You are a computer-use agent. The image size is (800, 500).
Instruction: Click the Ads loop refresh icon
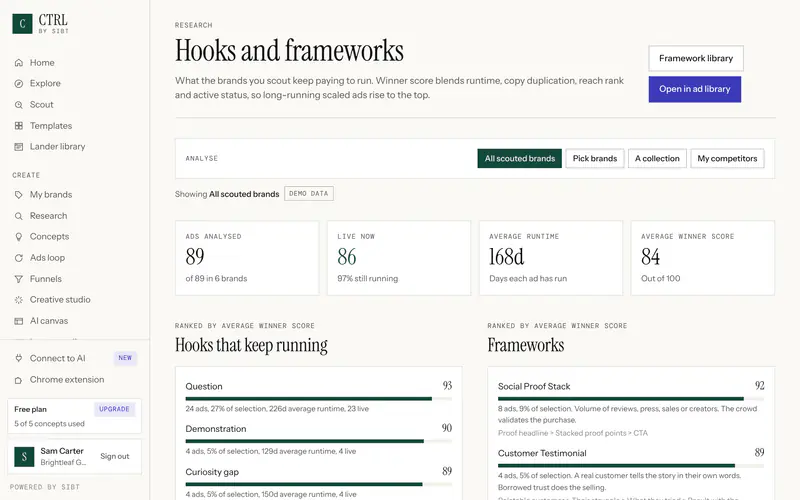point(19,258)
